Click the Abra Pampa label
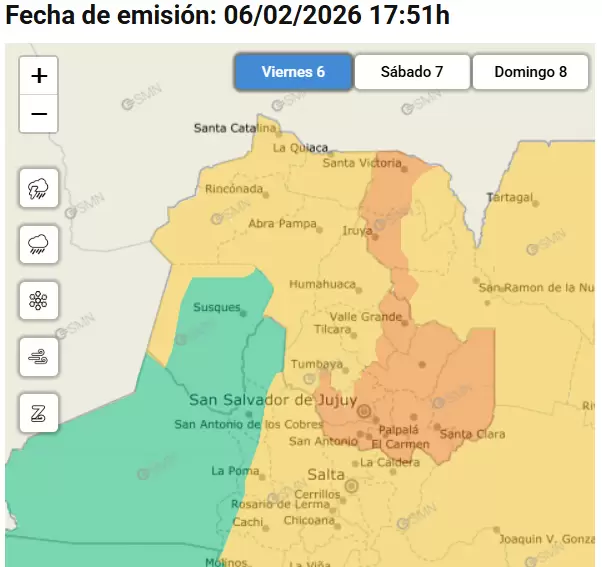Viewport: 602px width, 567px height. (283, 223)
